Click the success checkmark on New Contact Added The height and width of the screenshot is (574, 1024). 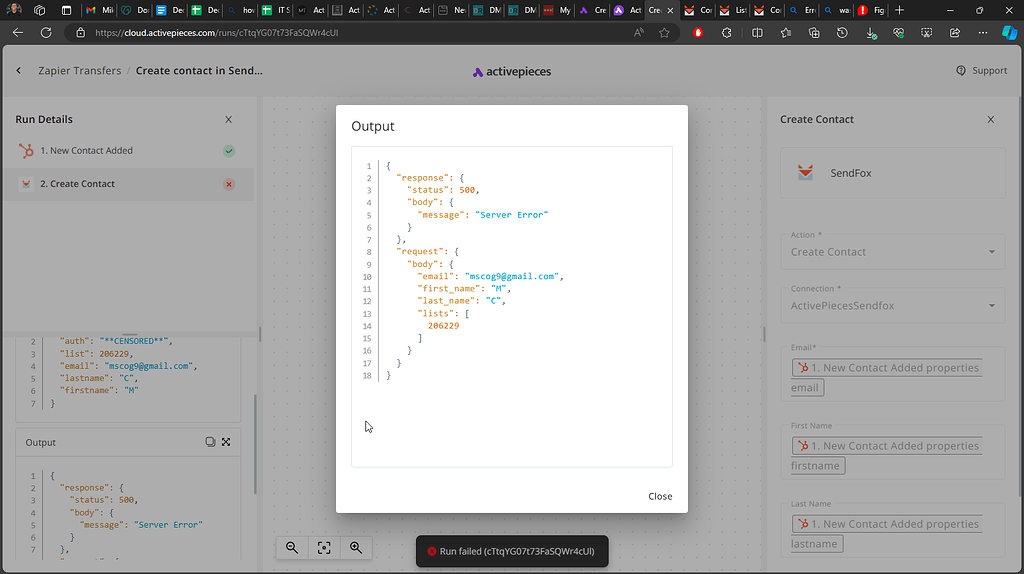[229, 151]
